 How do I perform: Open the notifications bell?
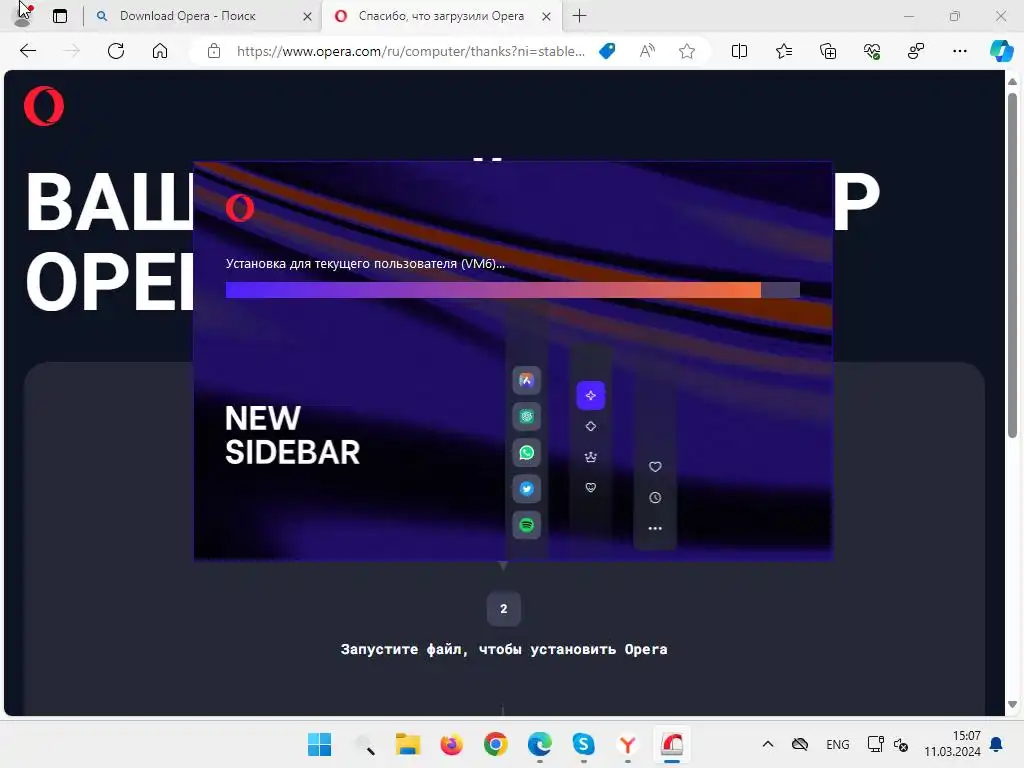coord(997,744)
